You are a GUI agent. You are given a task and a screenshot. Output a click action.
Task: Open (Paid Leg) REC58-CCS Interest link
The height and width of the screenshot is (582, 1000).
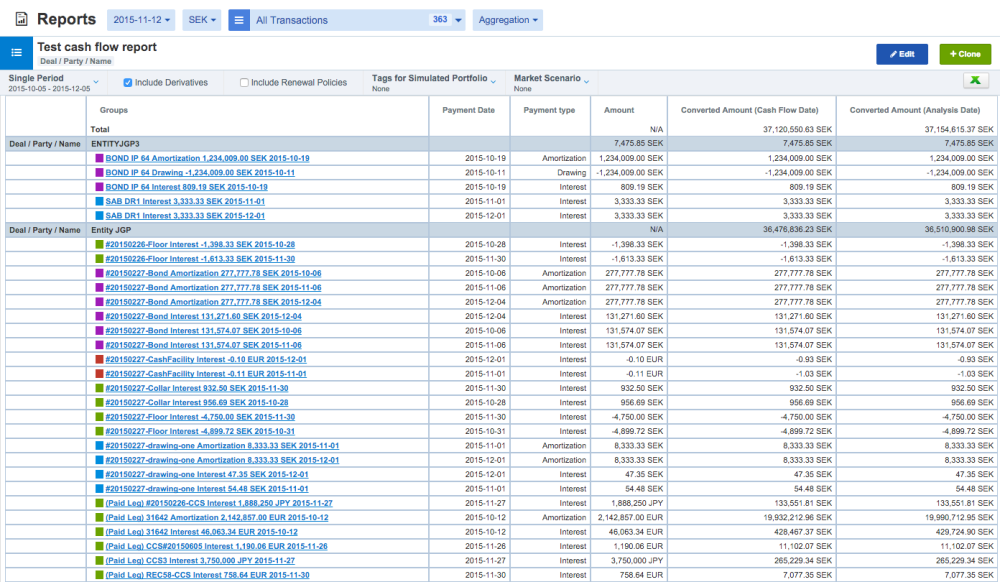coord(207,575)
